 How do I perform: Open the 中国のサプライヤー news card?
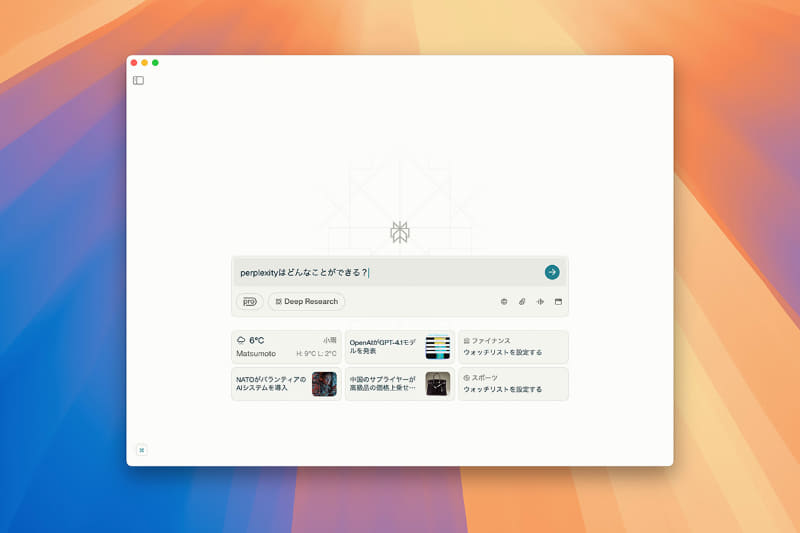click(x=399, y=384)
